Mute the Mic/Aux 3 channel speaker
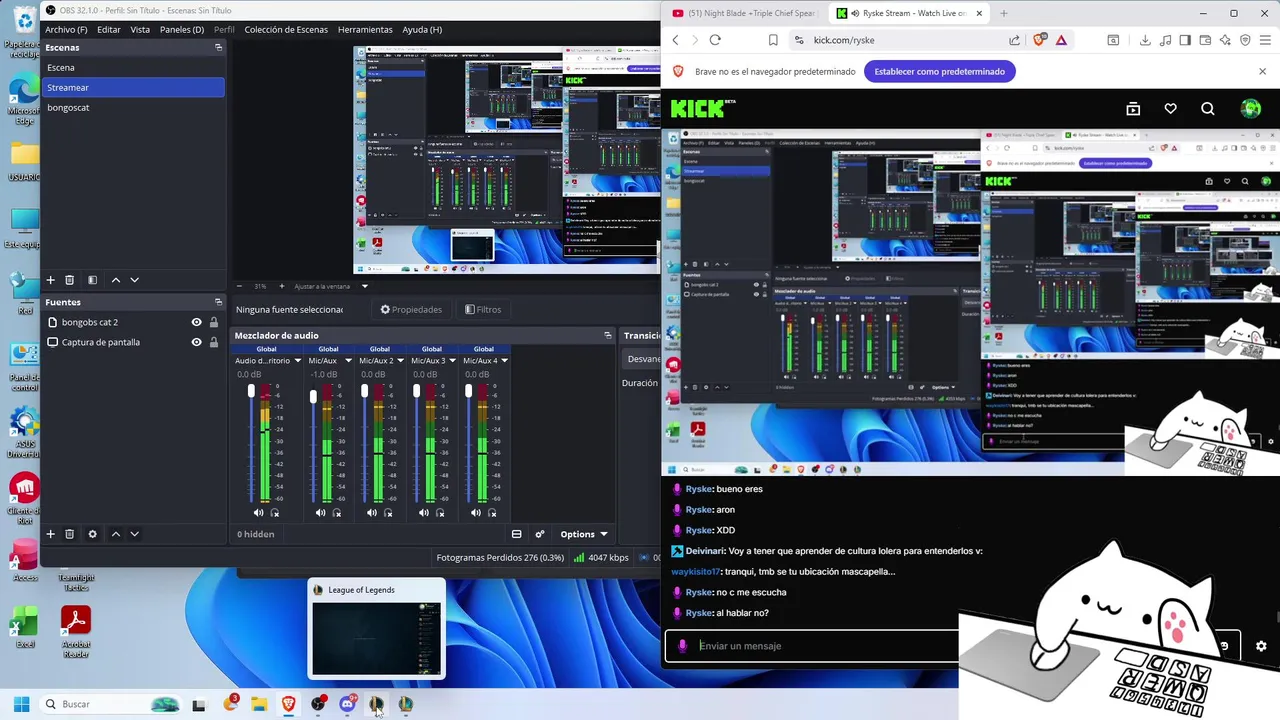 [424, 513]
